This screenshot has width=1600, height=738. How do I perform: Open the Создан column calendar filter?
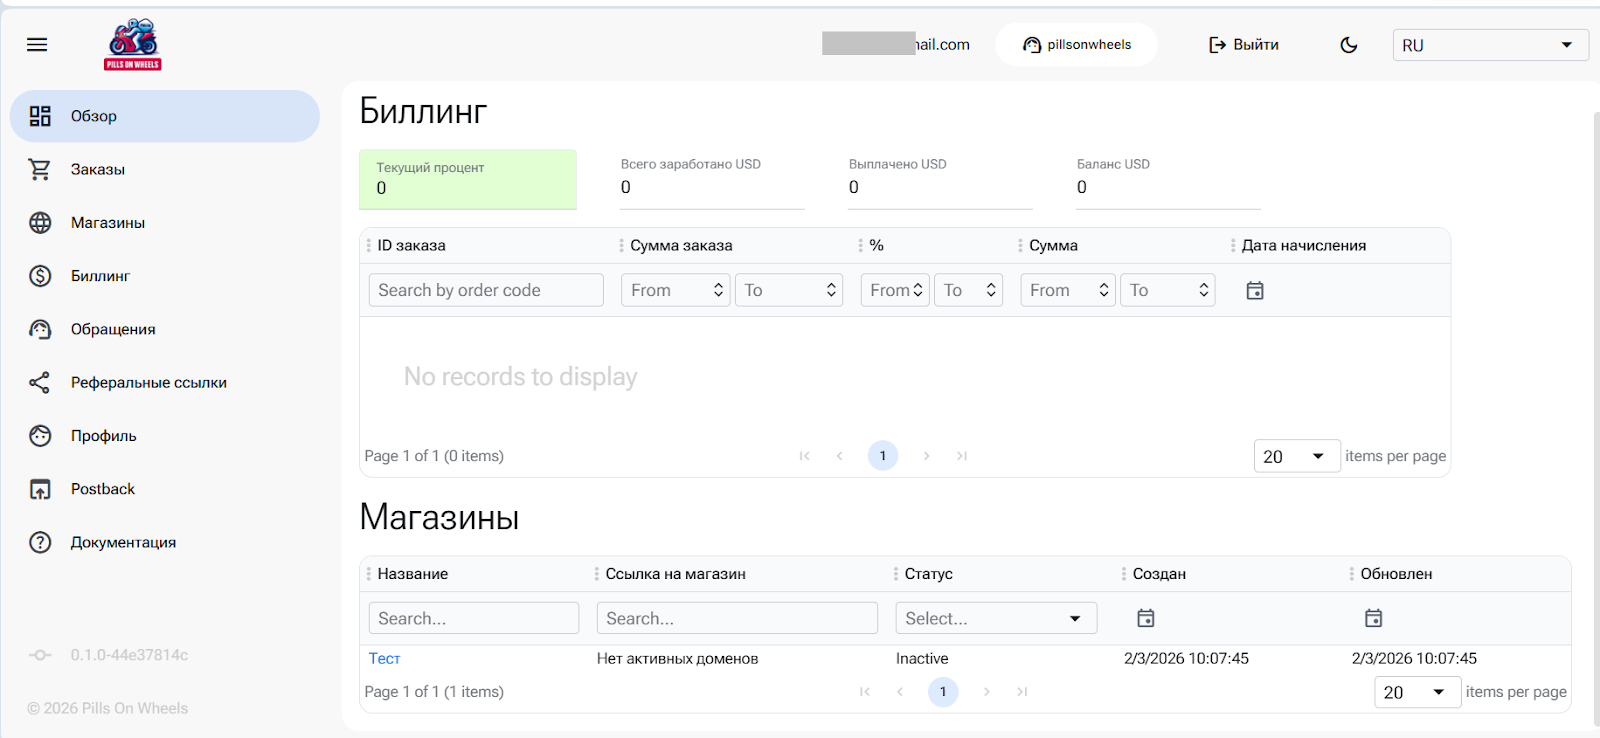pos(1146,619)
